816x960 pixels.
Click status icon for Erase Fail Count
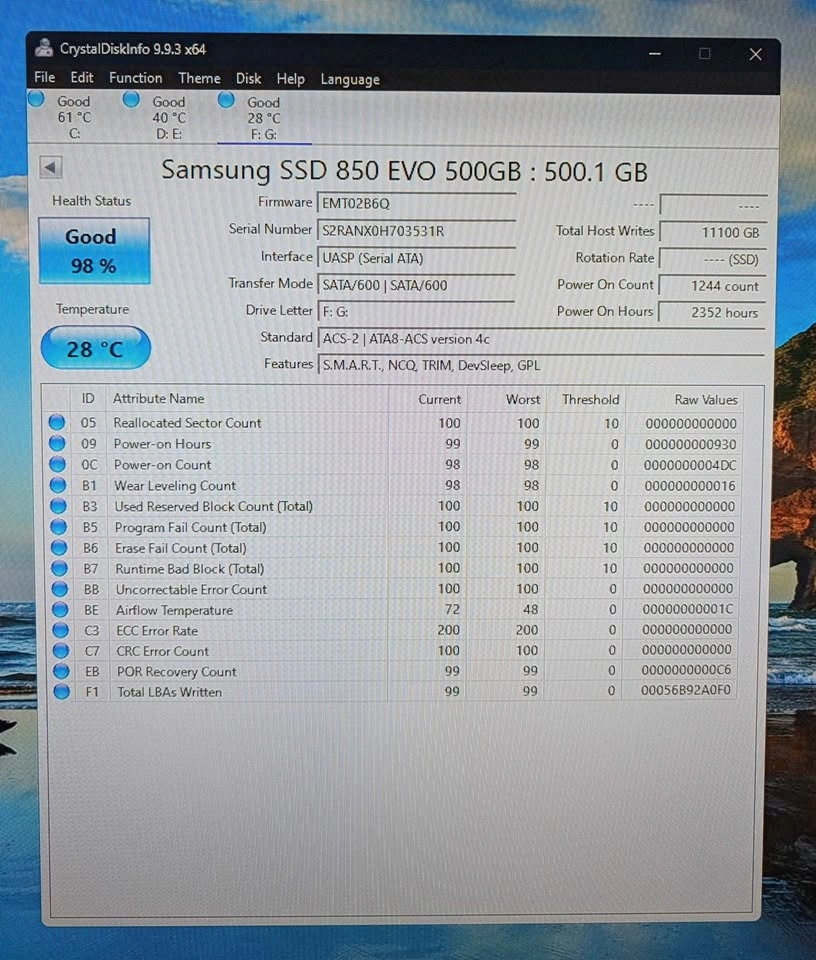point(59,547)
